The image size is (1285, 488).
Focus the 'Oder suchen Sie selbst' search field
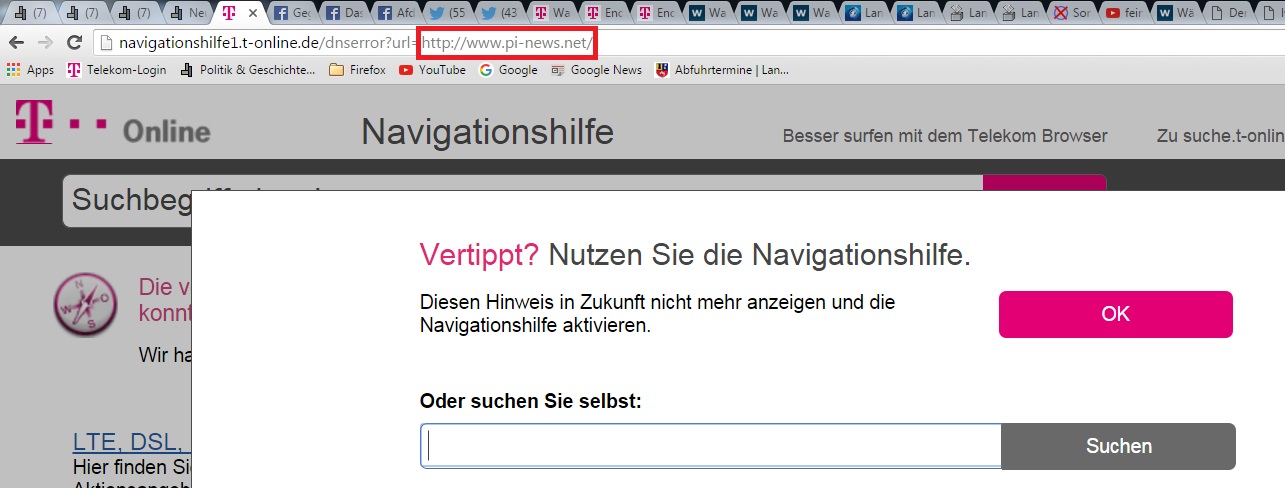click(711, 446)
